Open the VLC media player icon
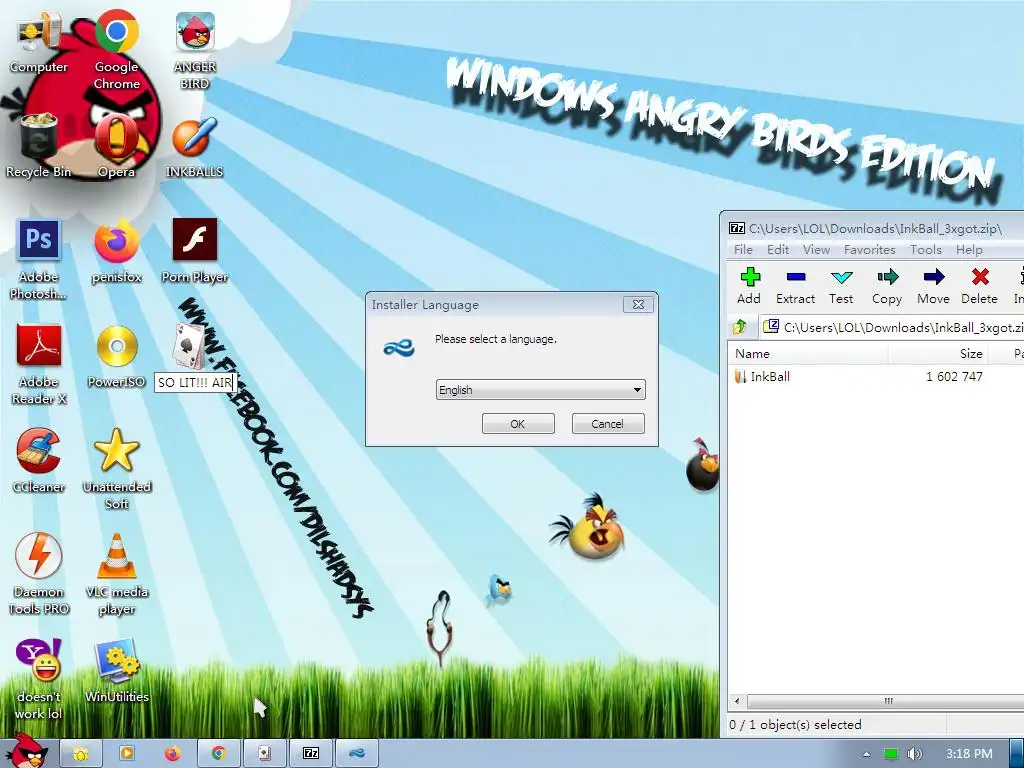 point(116,573)
